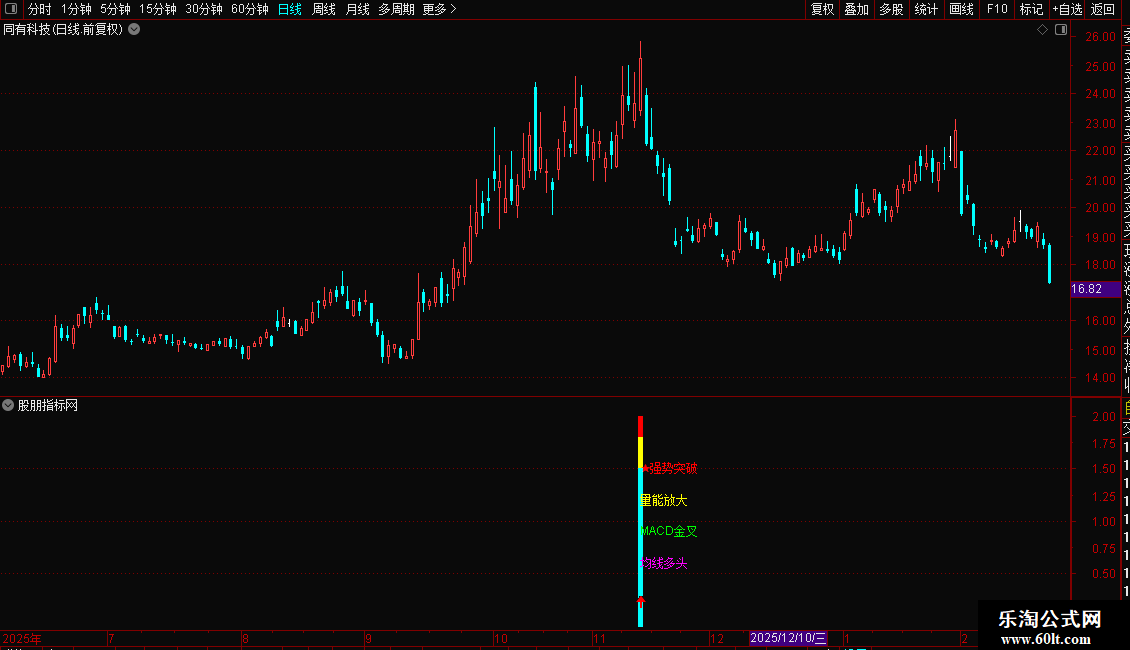Open the 多周期 multi-period view
This screenshot has width=1130, height=650.
[396, 9]
